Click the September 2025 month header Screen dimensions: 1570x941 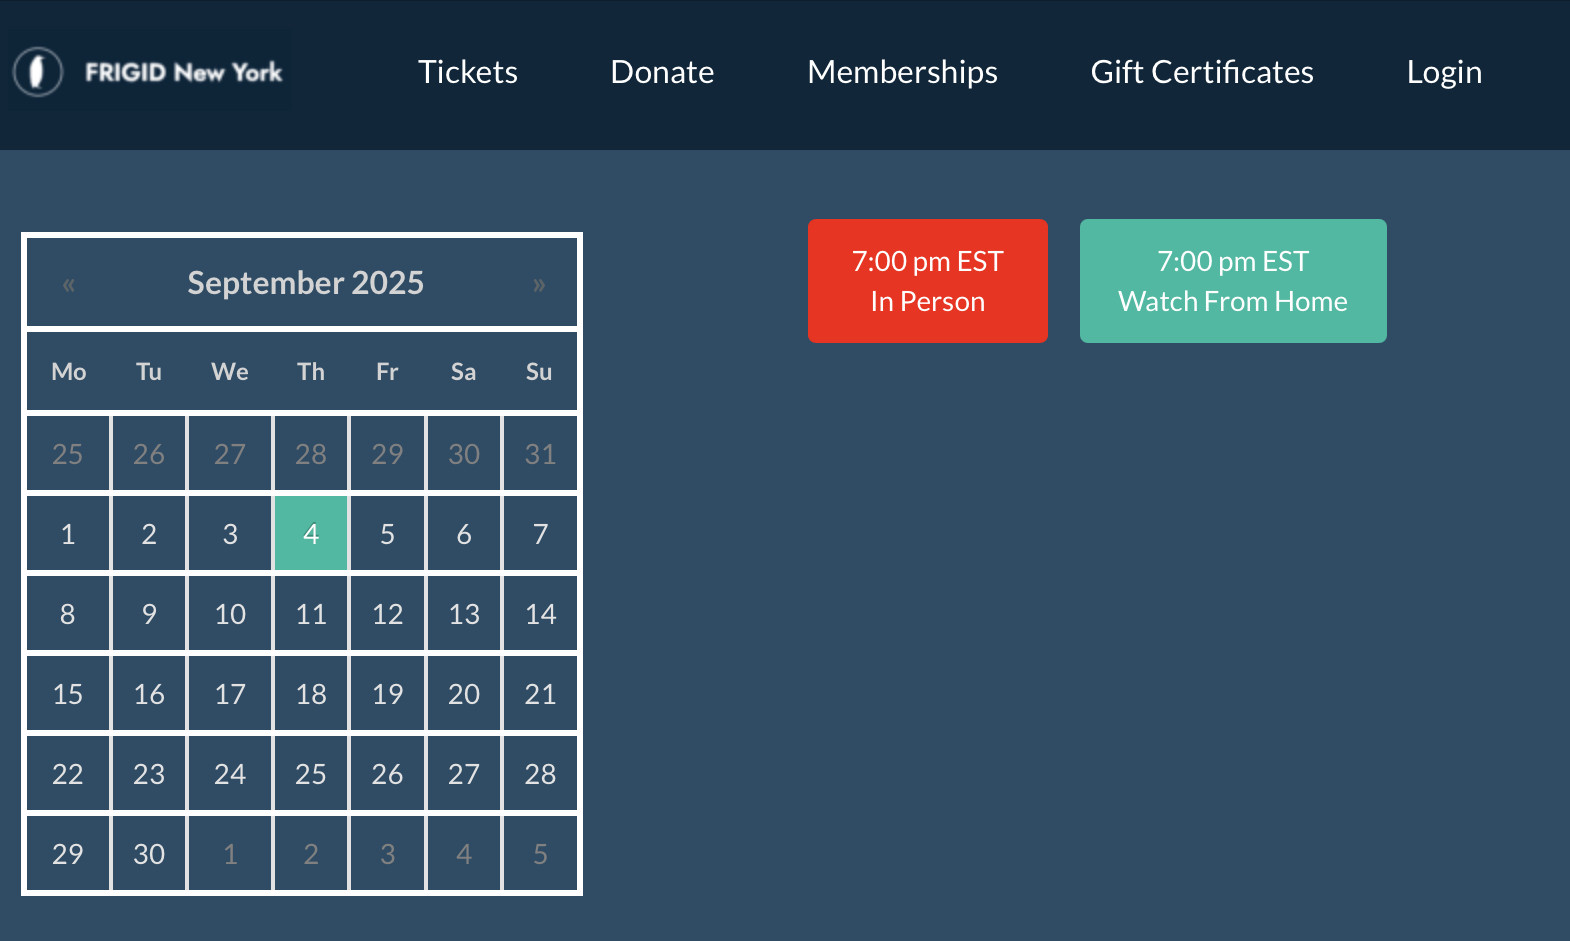point(305,283)
